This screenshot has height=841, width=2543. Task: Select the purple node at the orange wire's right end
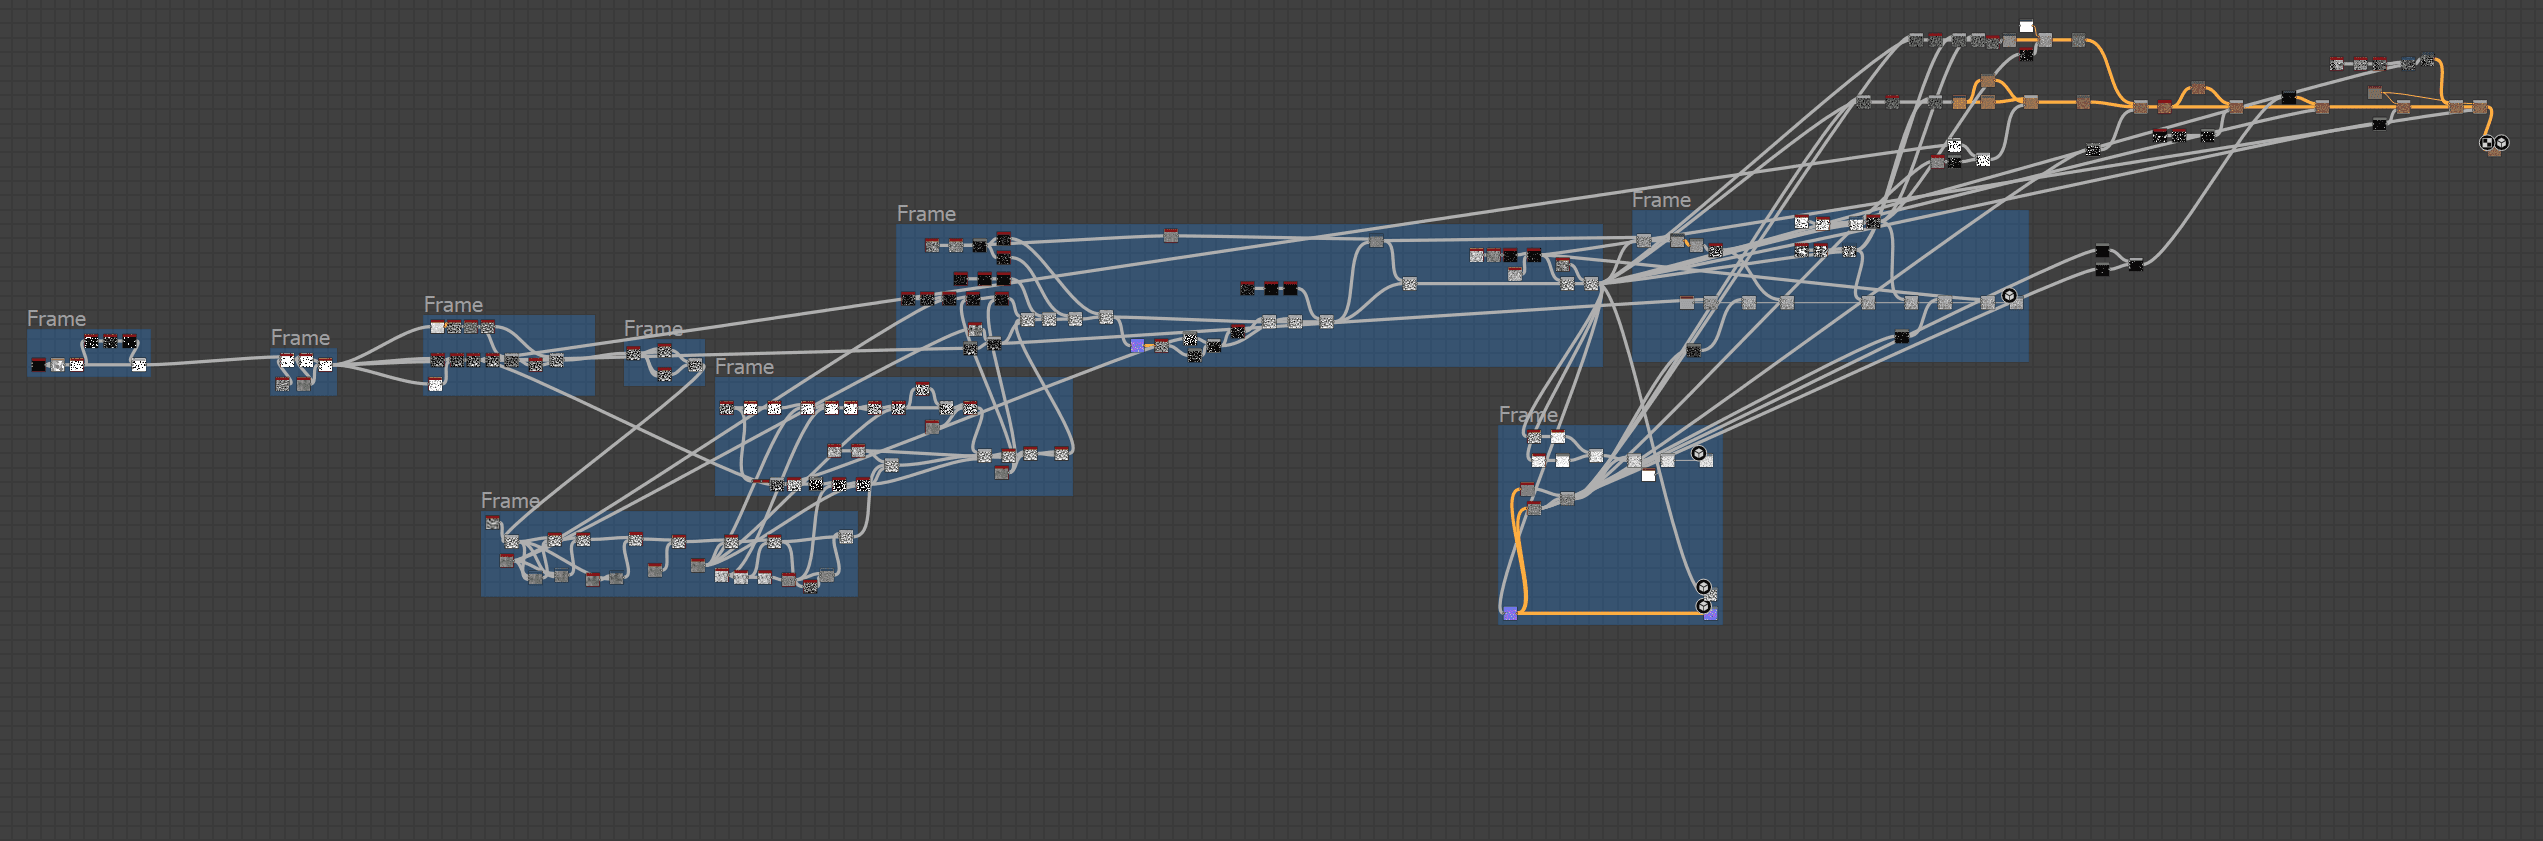pos(1710,615)
